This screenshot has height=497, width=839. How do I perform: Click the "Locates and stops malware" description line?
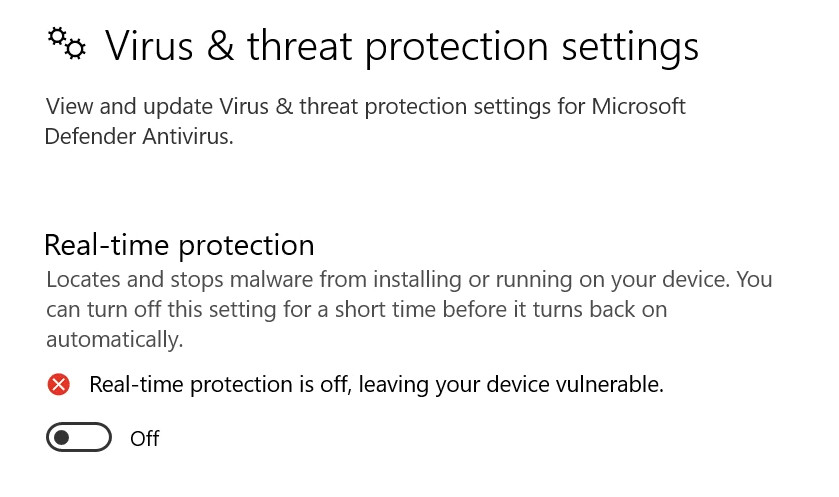coord(408,279)
